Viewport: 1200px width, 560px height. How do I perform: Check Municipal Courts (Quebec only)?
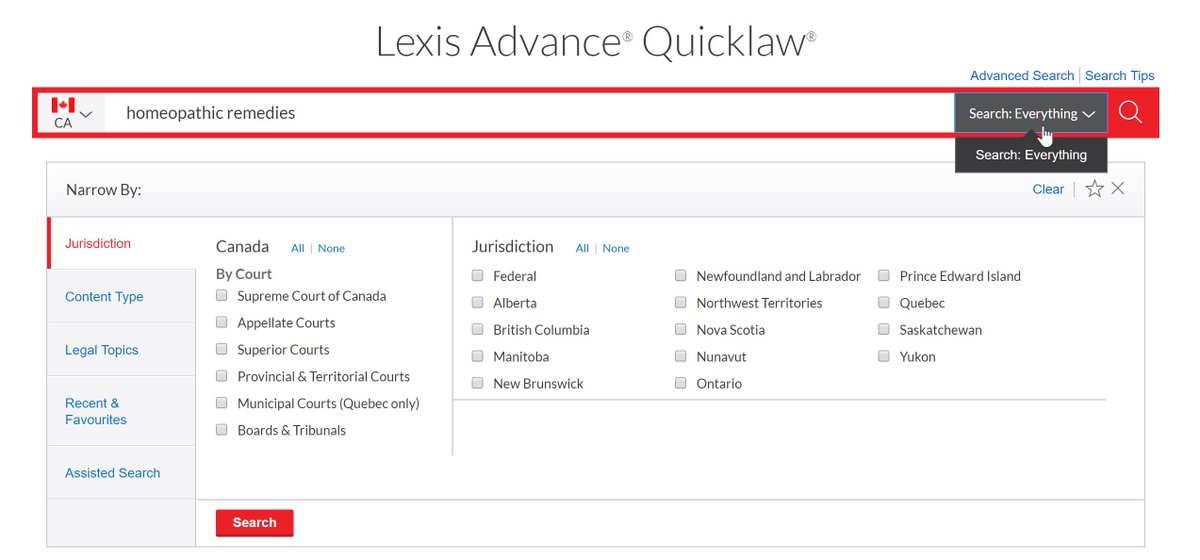click(221, 403)
